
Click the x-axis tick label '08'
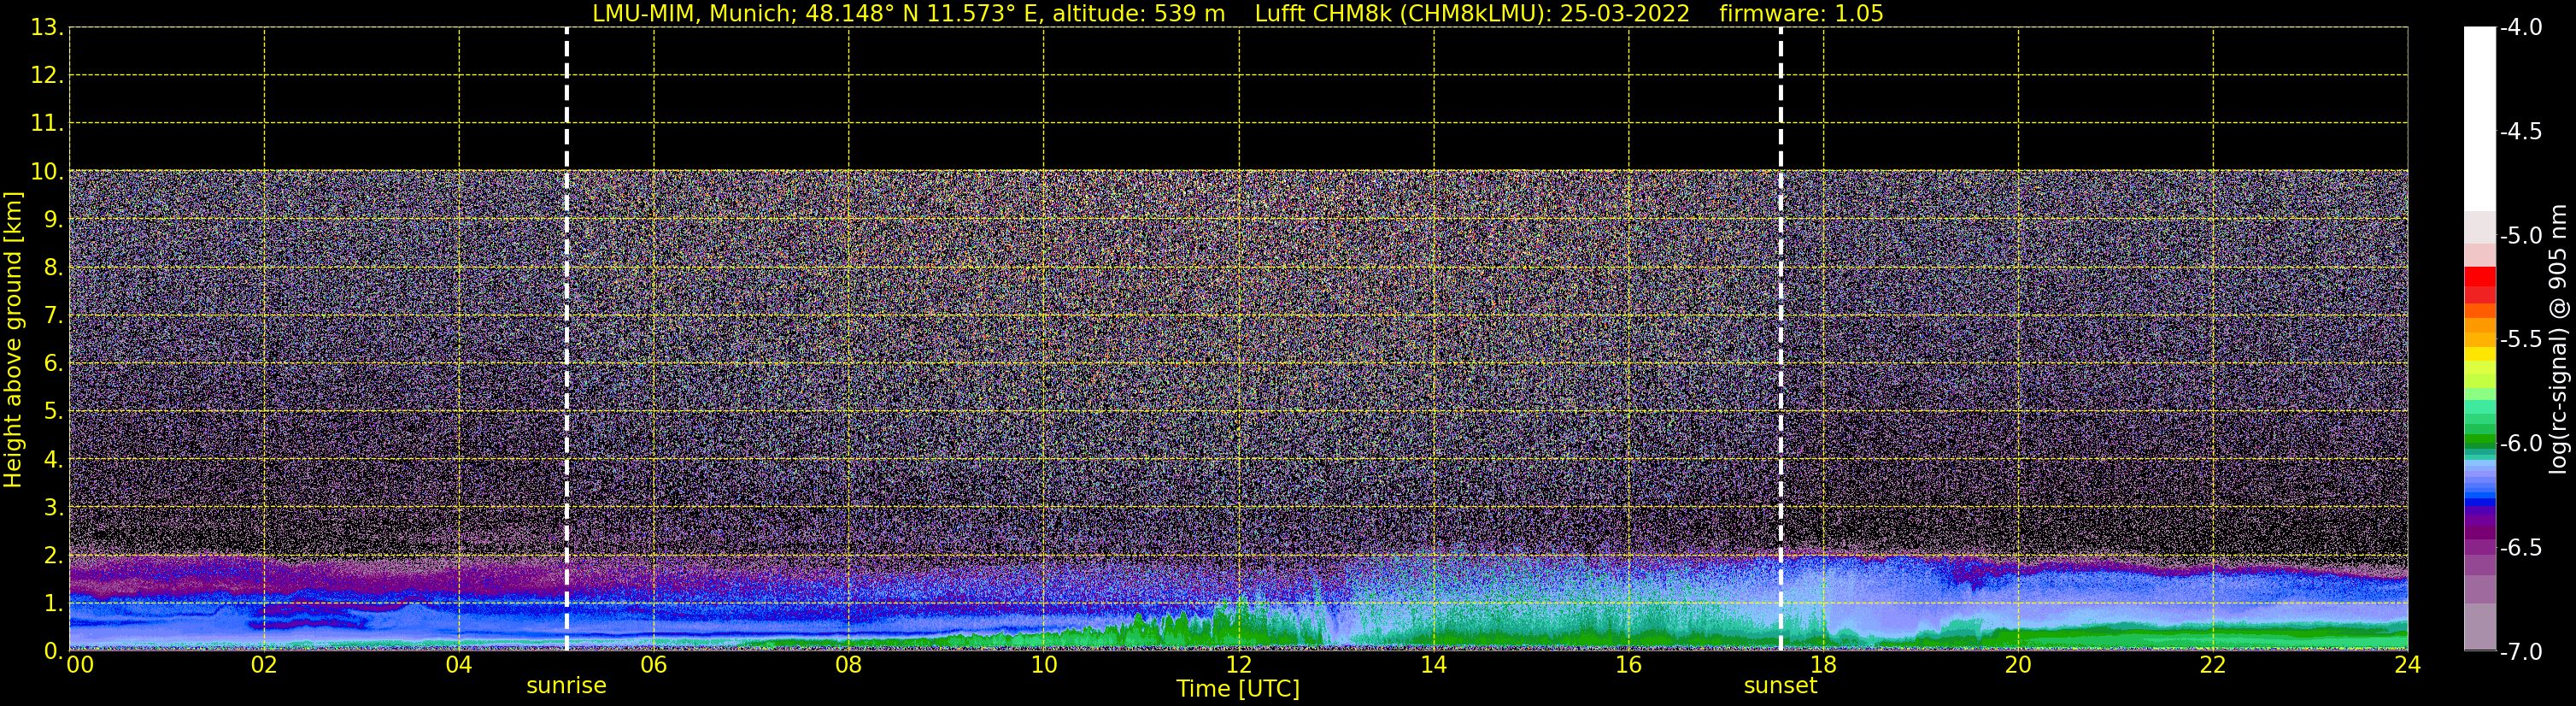click(849, 665)
